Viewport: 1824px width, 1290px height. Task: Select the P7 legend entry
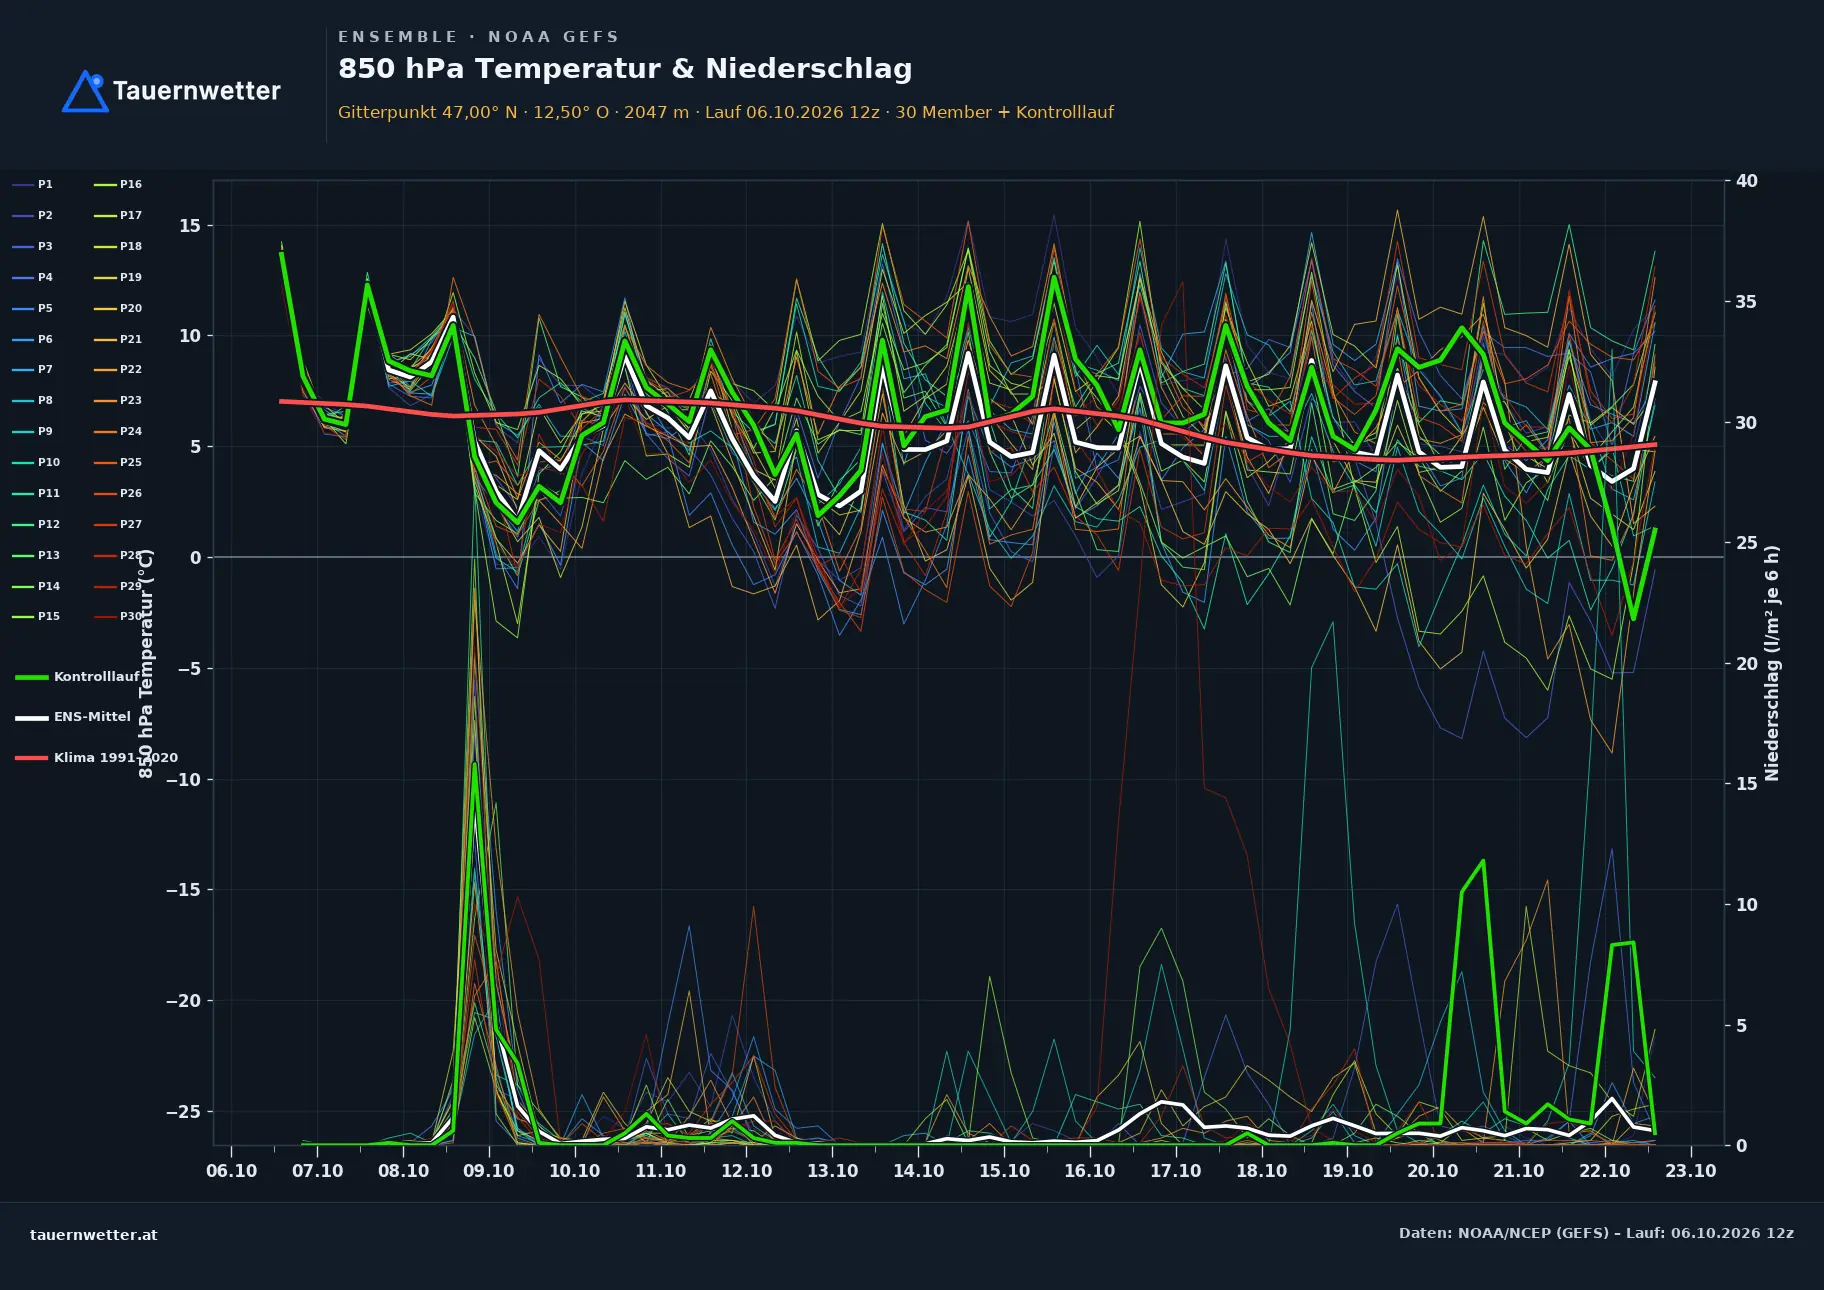pos(33,369)
